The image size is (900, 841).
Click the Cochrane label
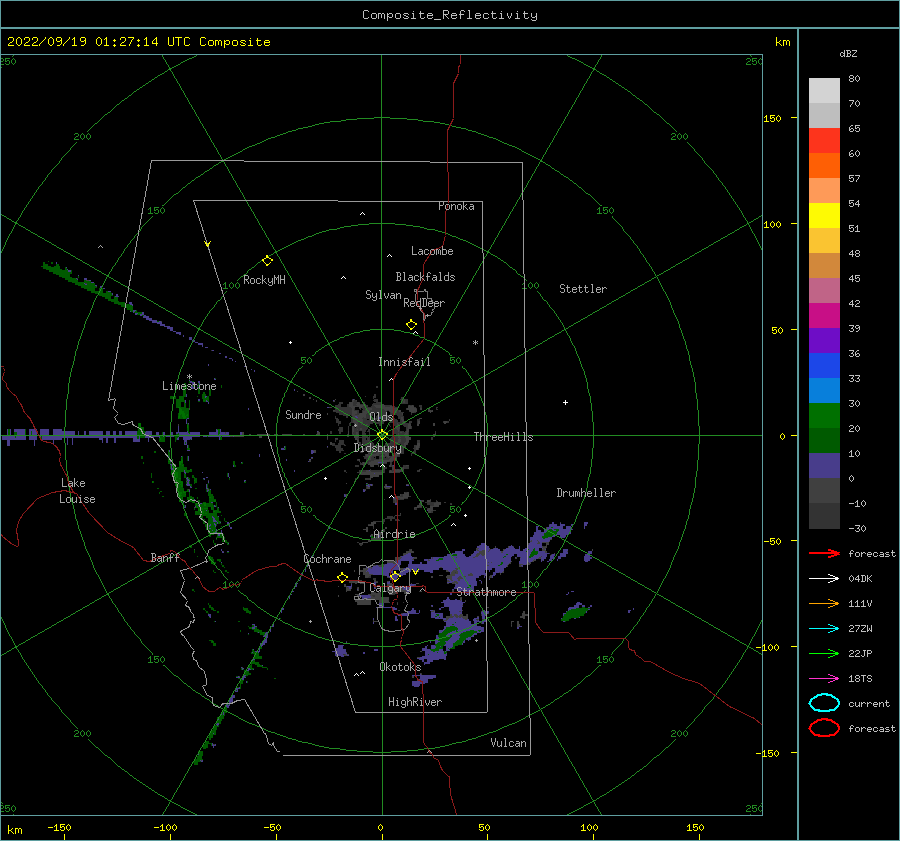(327, 559)
